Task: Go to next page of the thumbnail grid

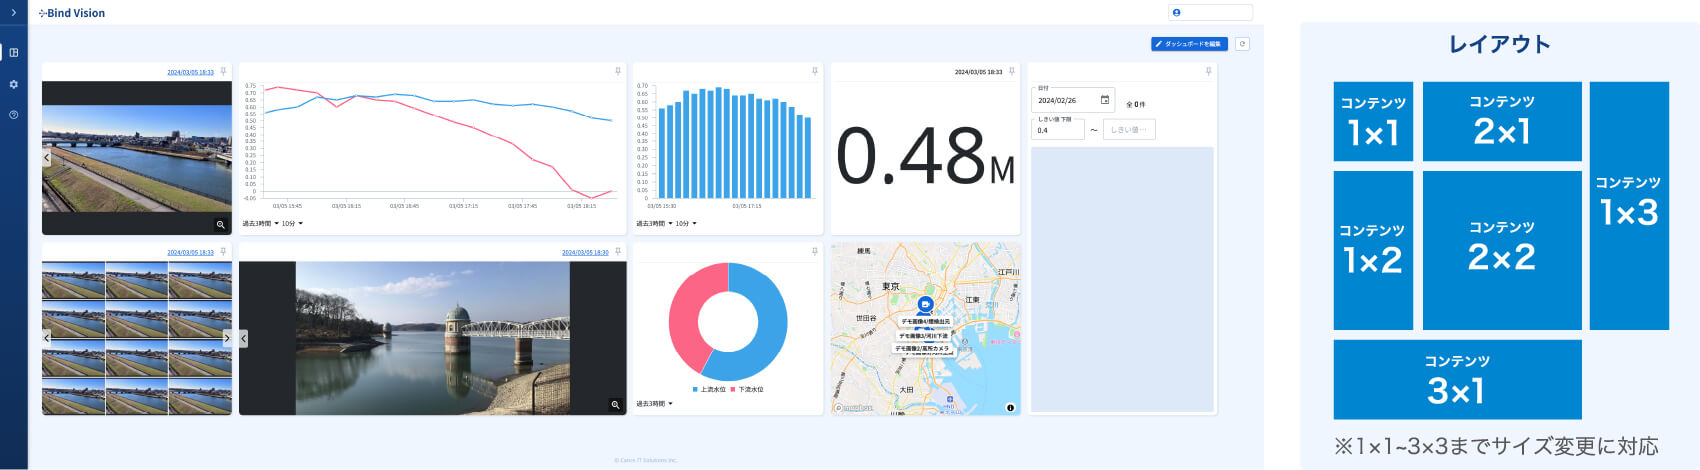Action: point(226,338)
